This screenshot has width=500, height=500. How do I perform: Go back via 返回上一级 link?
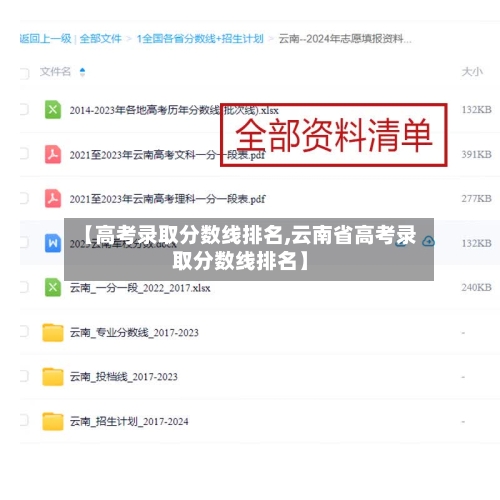(46, 39)
